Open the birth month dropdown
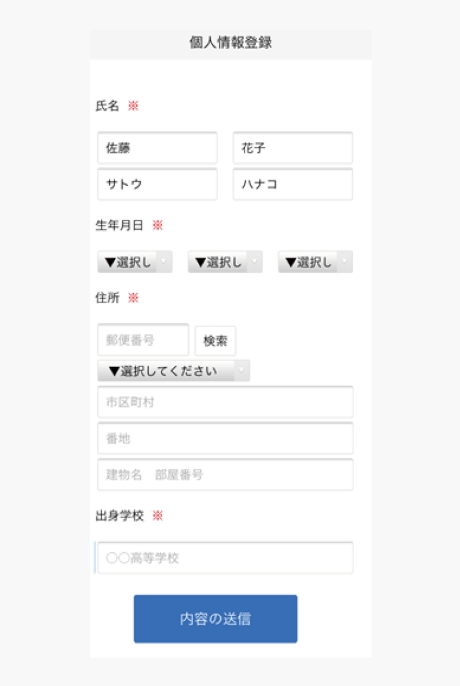Image resolution: width=460 pixels, height=686 pixels. click(x=225, y=262)
